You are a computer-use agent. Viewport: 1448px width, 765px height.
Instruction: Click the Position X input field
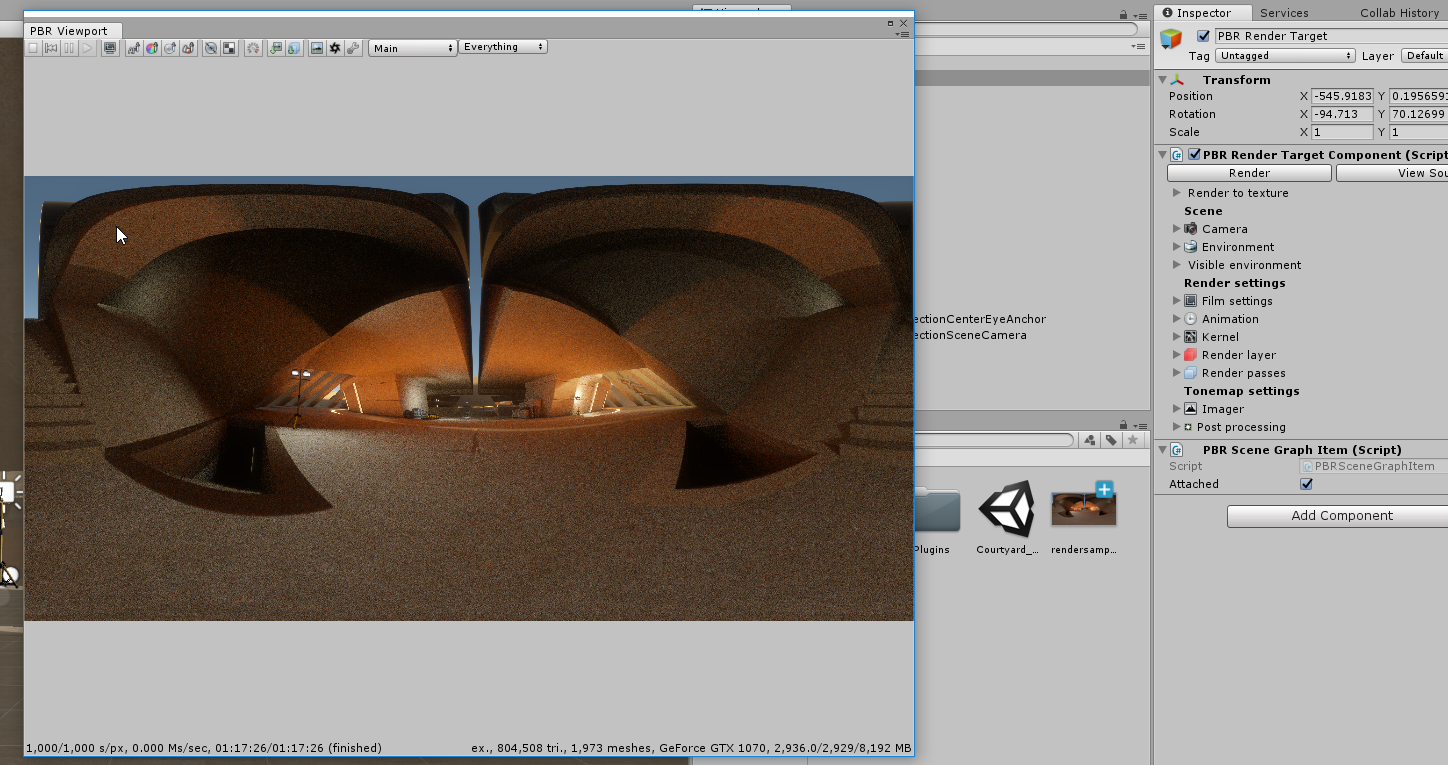coord(1341,96)
